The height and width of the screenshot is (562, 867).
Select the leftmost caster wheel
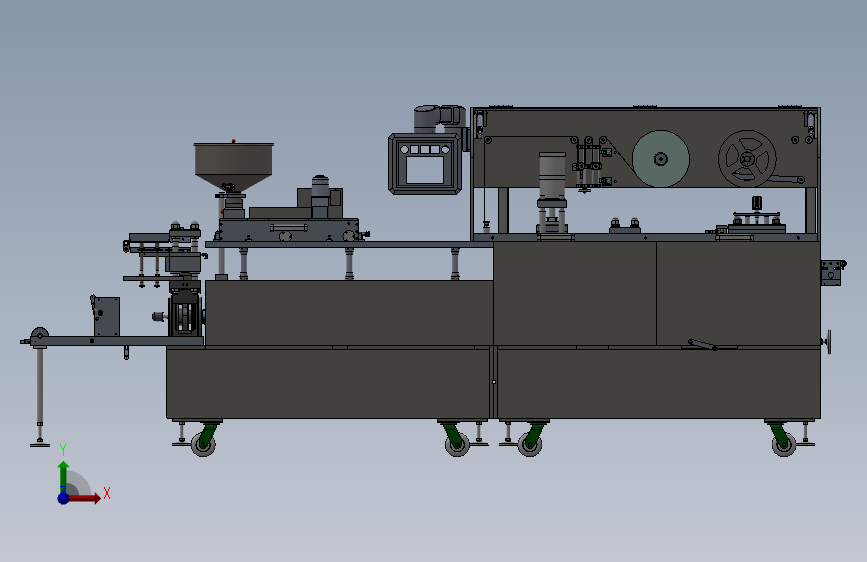tap(203, 444)
